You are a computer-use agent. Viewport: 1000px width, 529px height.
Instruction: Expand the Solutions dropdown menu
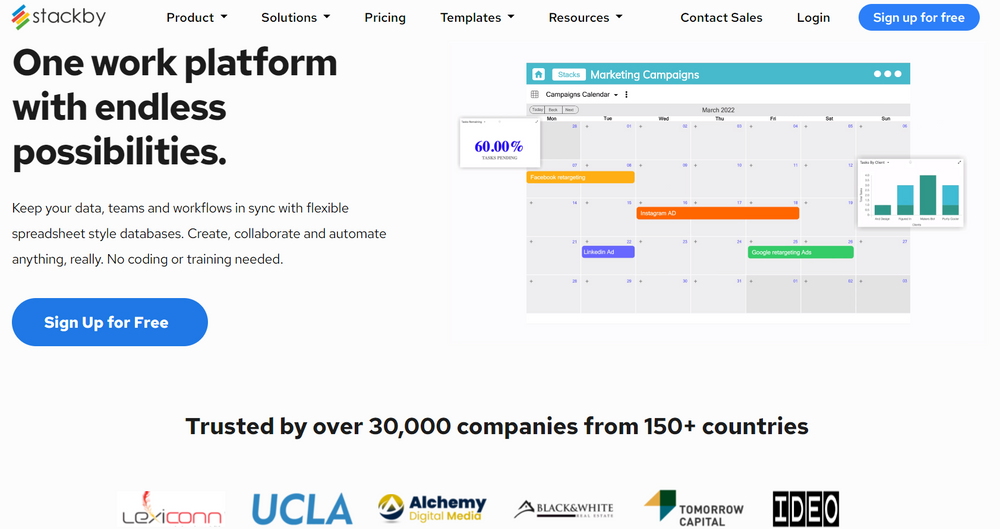pos(296,17)
